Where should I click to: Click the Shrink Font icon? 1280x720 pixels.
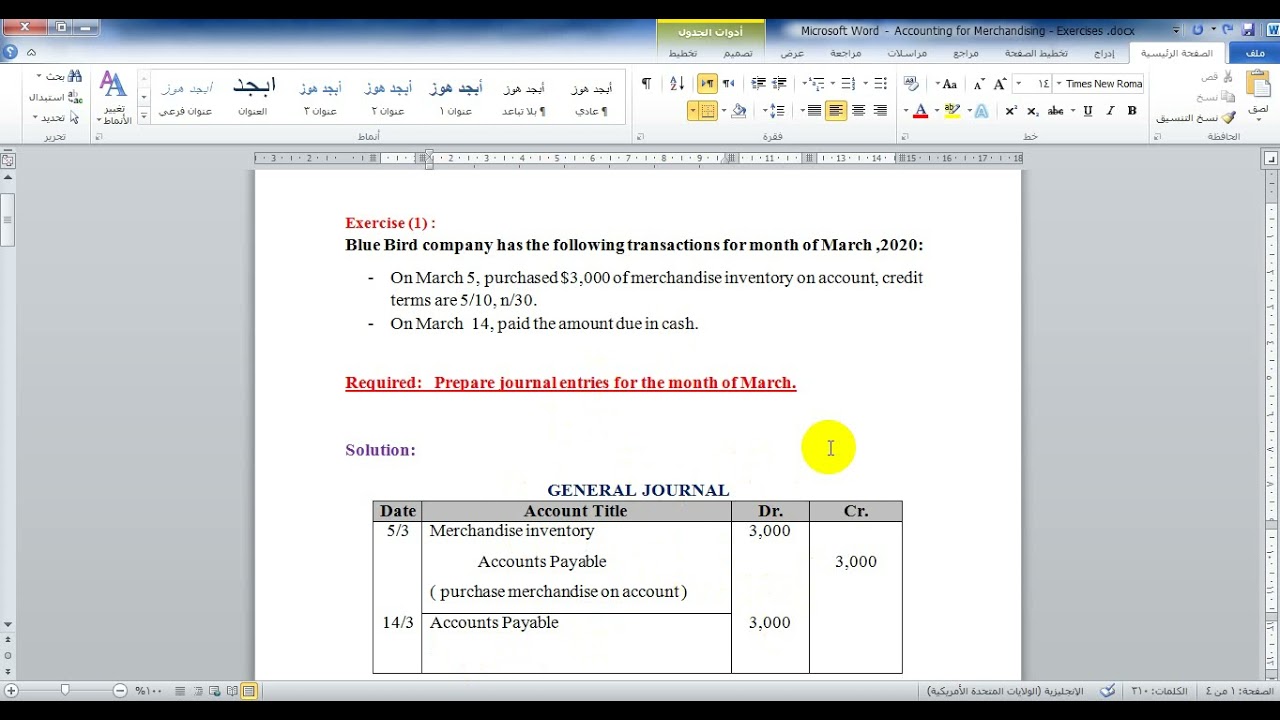[979, 84]
